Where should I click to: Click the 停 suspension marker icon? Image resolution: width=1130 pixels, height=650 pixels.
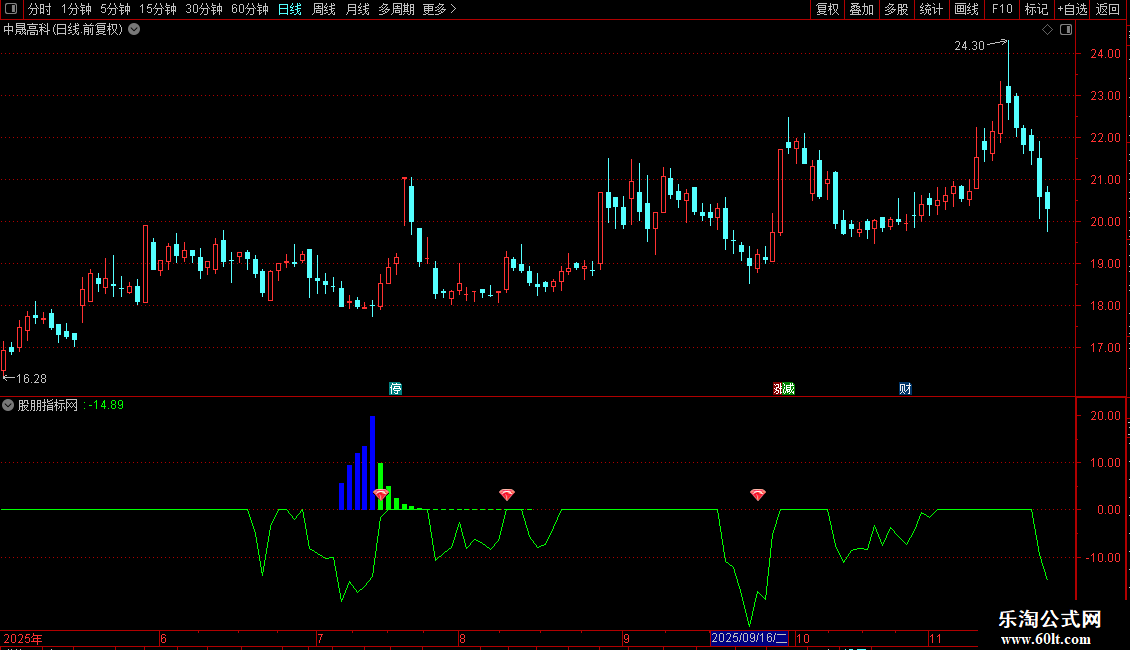coord(396,388)
